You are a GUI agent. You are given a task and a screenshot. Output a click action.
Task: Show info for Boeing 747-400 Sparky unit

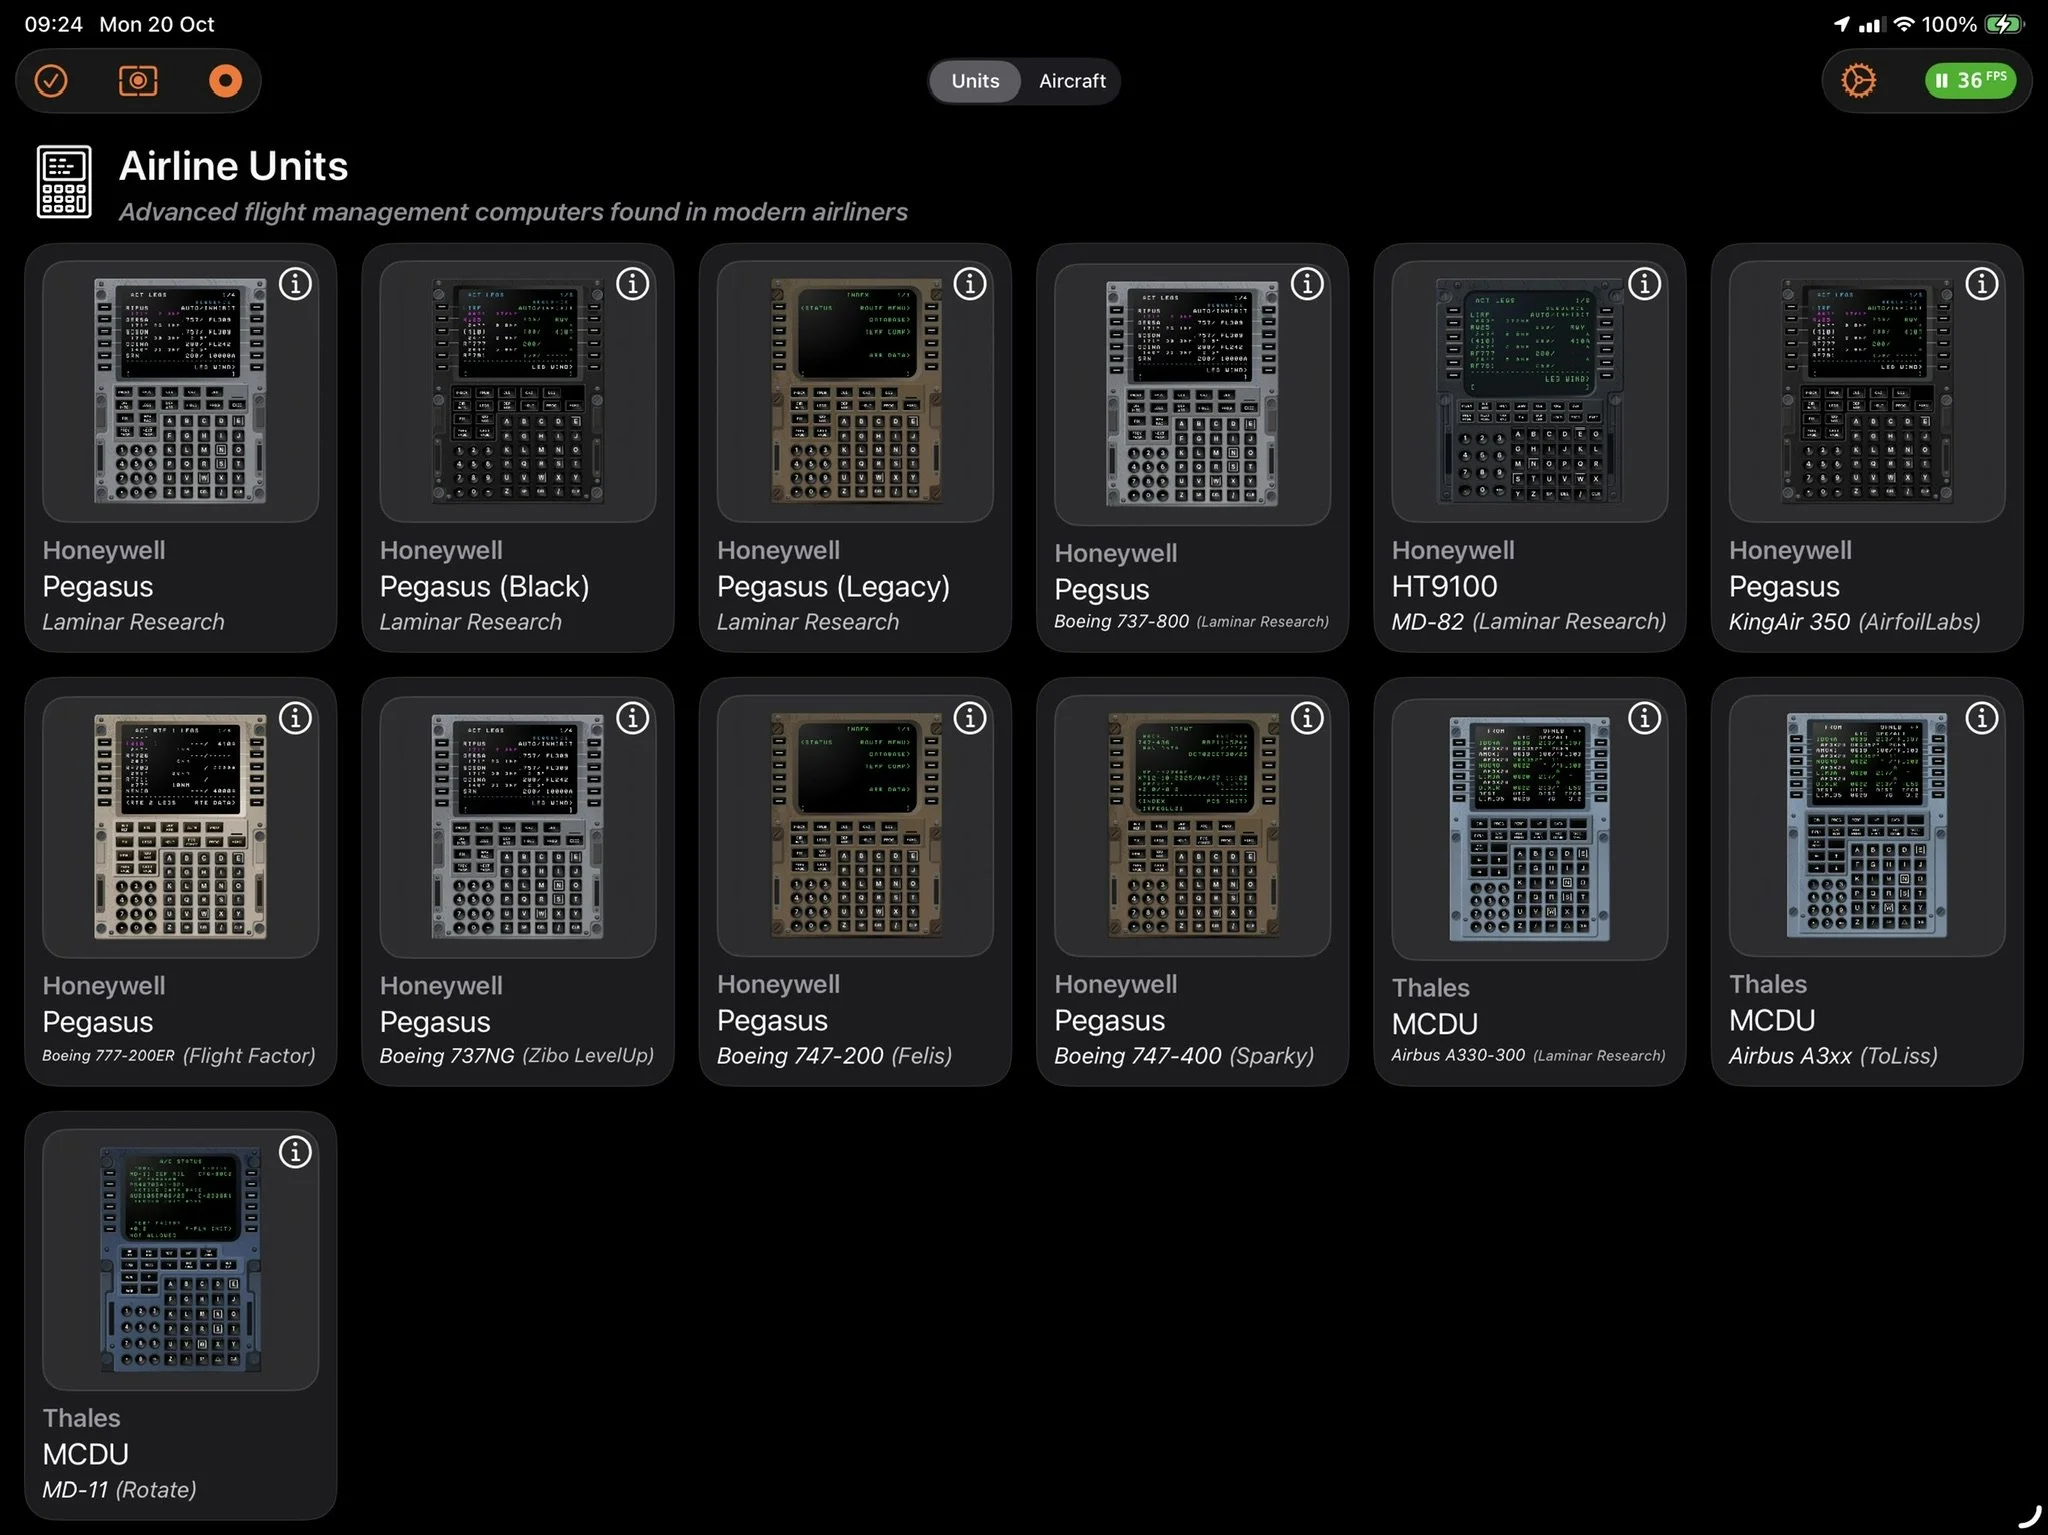[x=1307, y=718]
